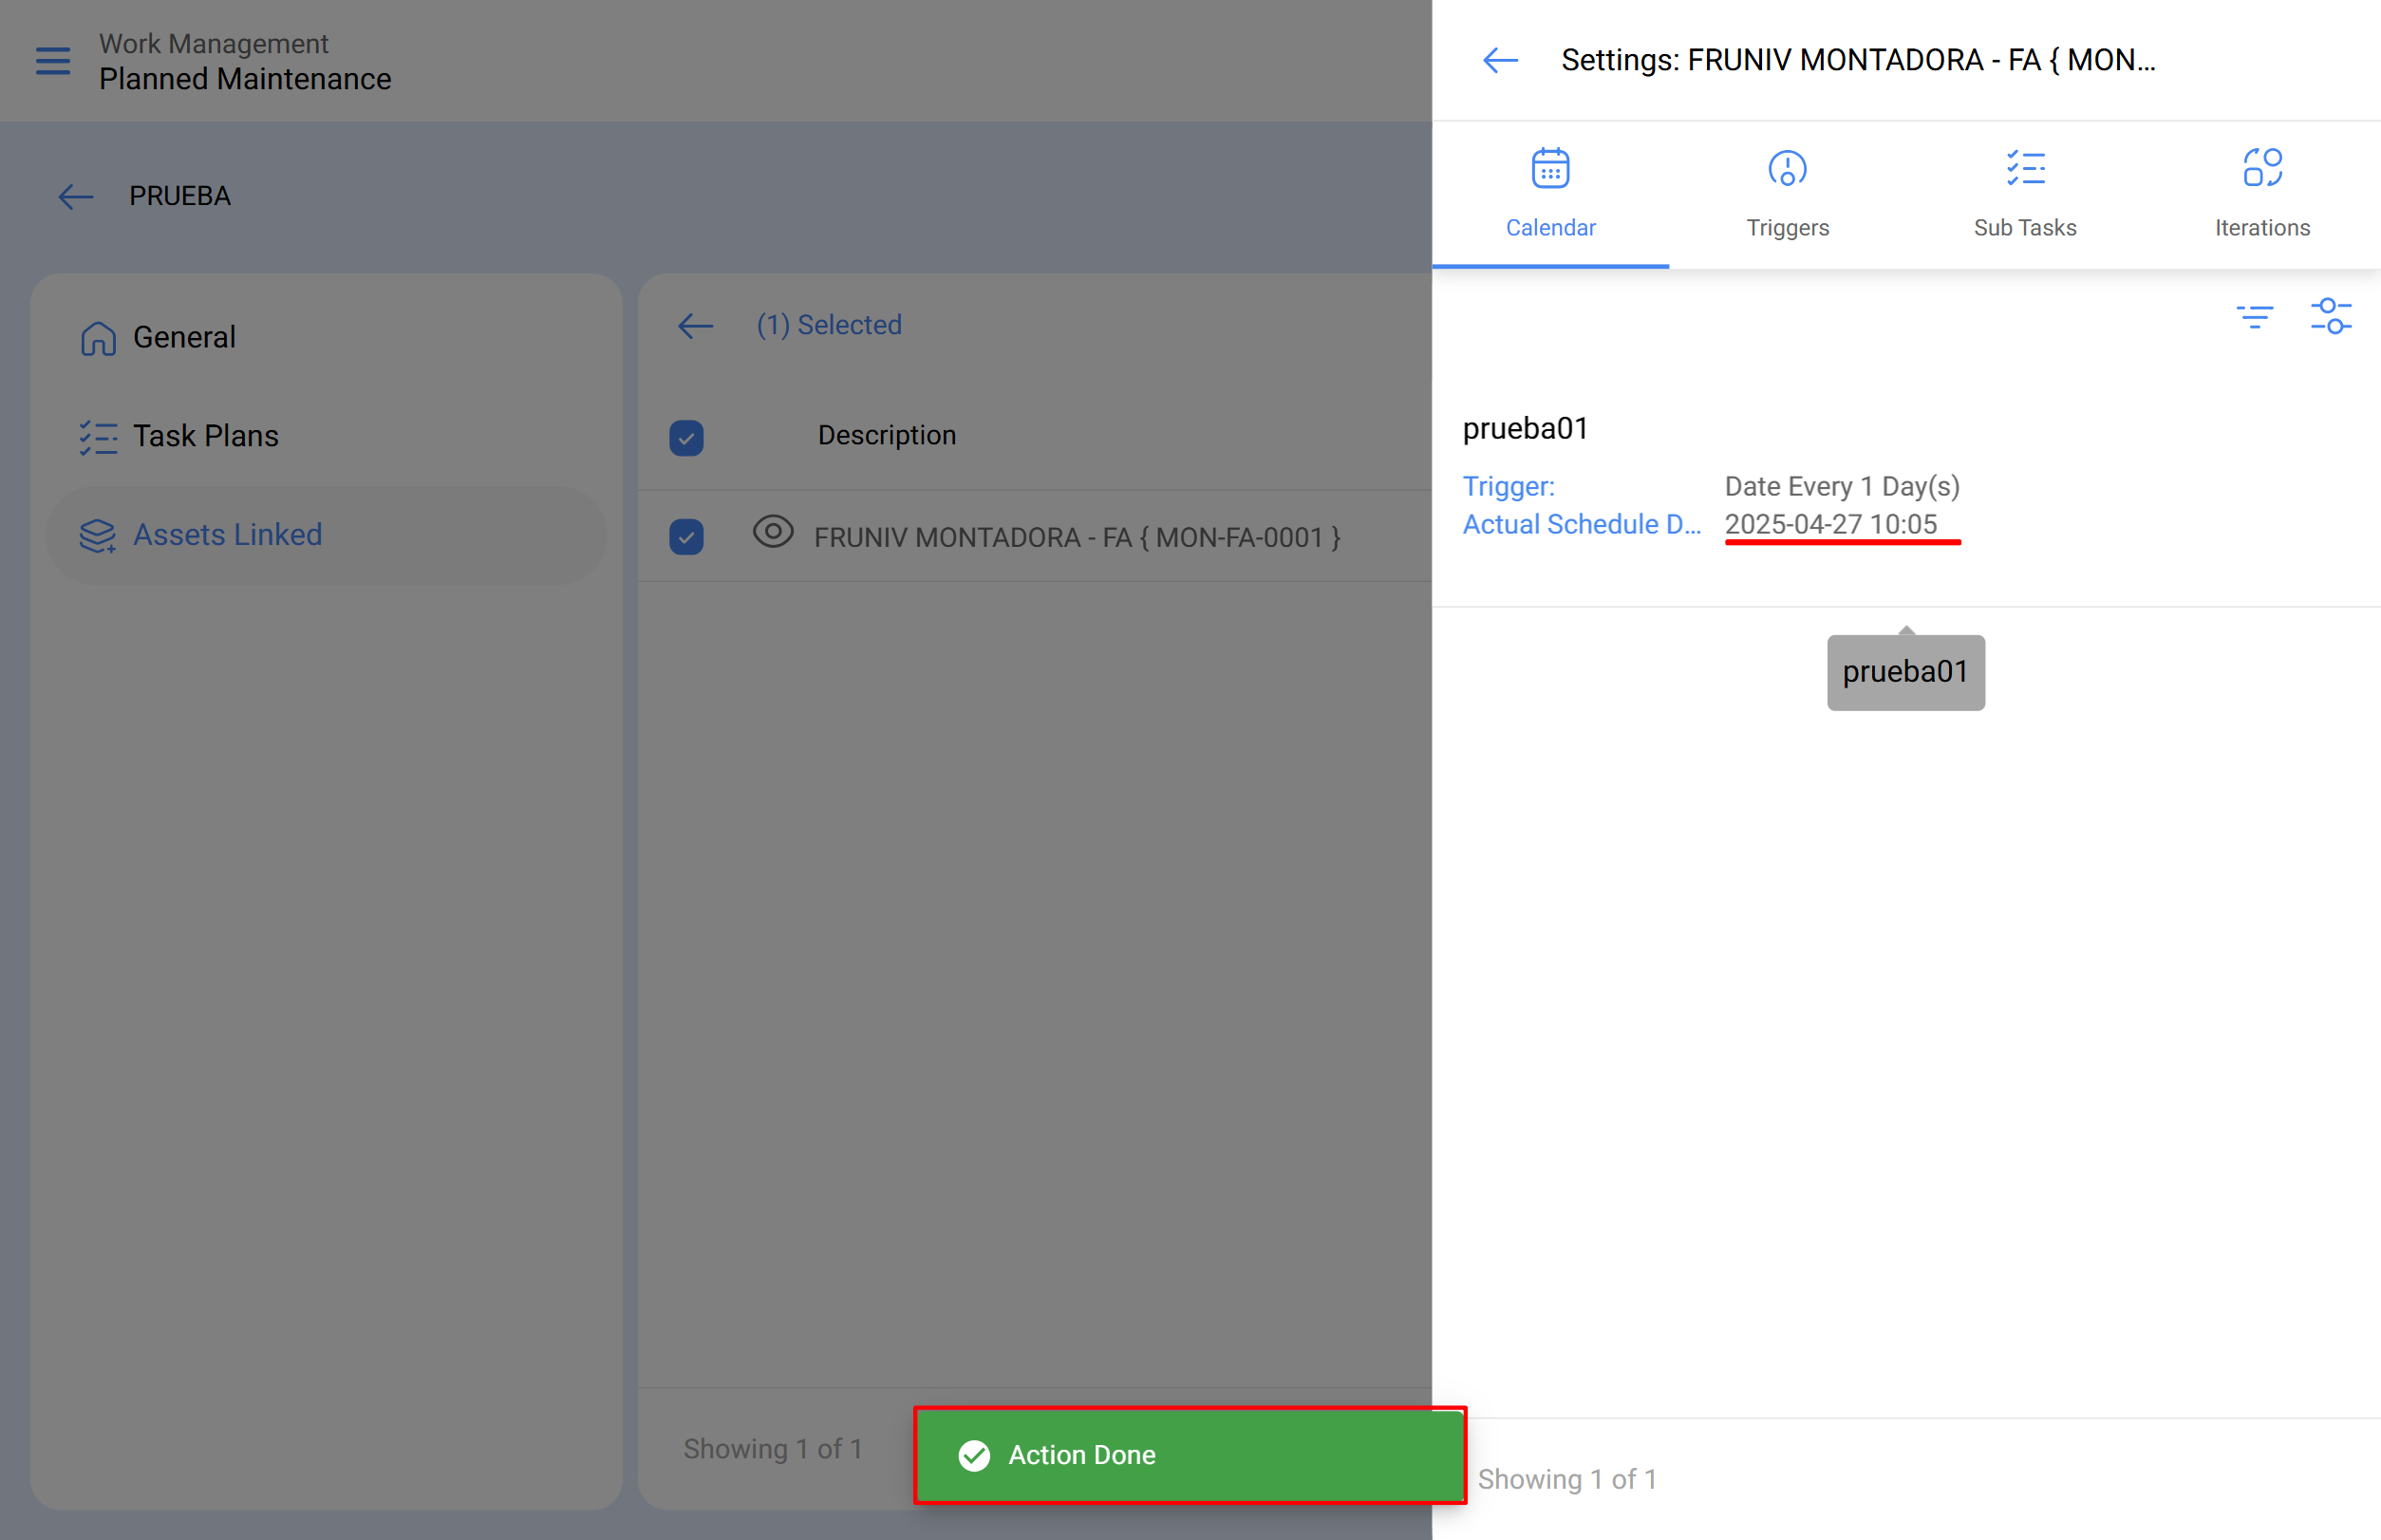Dismiss the Action Done notification
2381x1540 pixels.
pyautogui.click(x=1189, y=1456)
